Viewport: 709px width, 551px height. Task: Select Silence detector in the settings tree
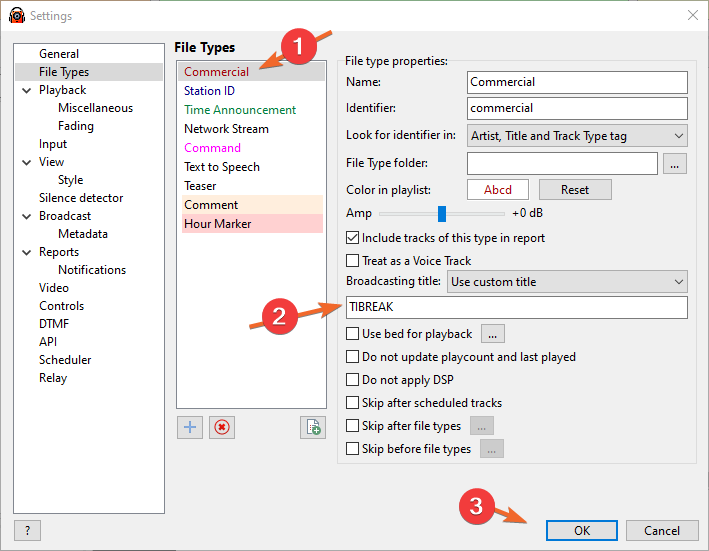81,198
